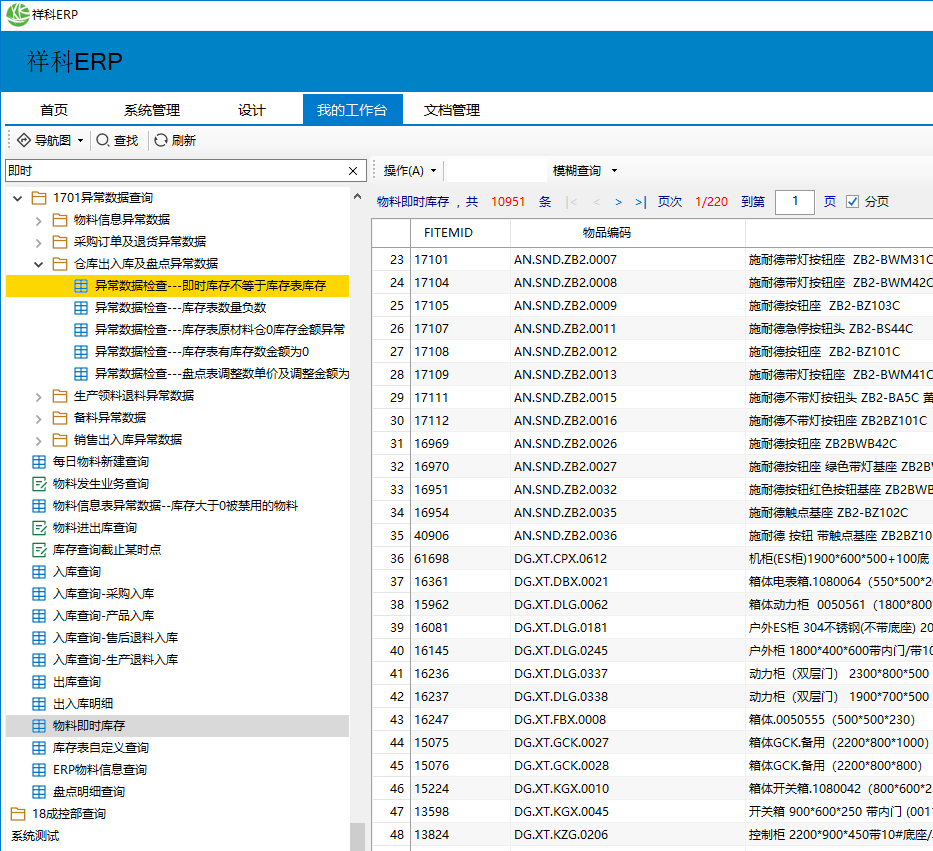933x851 pixels.
Task: Click the refresh icon
Action: 160,141
